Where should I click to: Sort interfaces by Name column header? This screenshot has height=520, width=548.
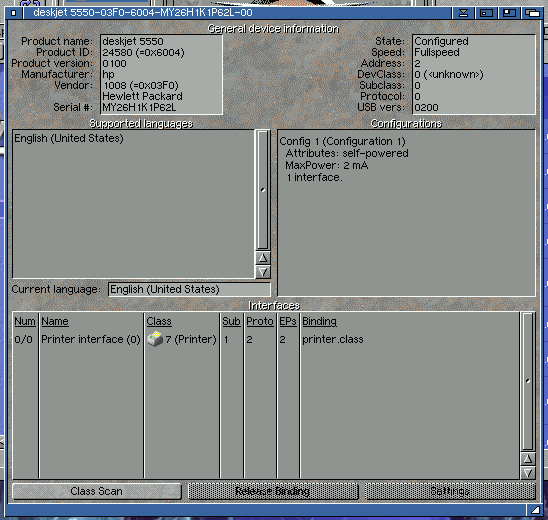point(55,321)
